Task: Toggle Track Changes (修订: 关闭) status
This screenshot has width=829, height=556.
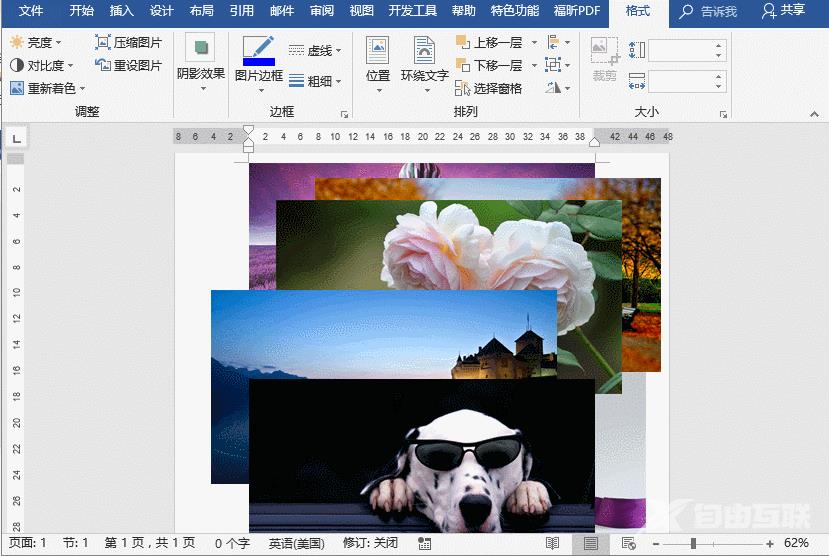Action: point(370,543)
